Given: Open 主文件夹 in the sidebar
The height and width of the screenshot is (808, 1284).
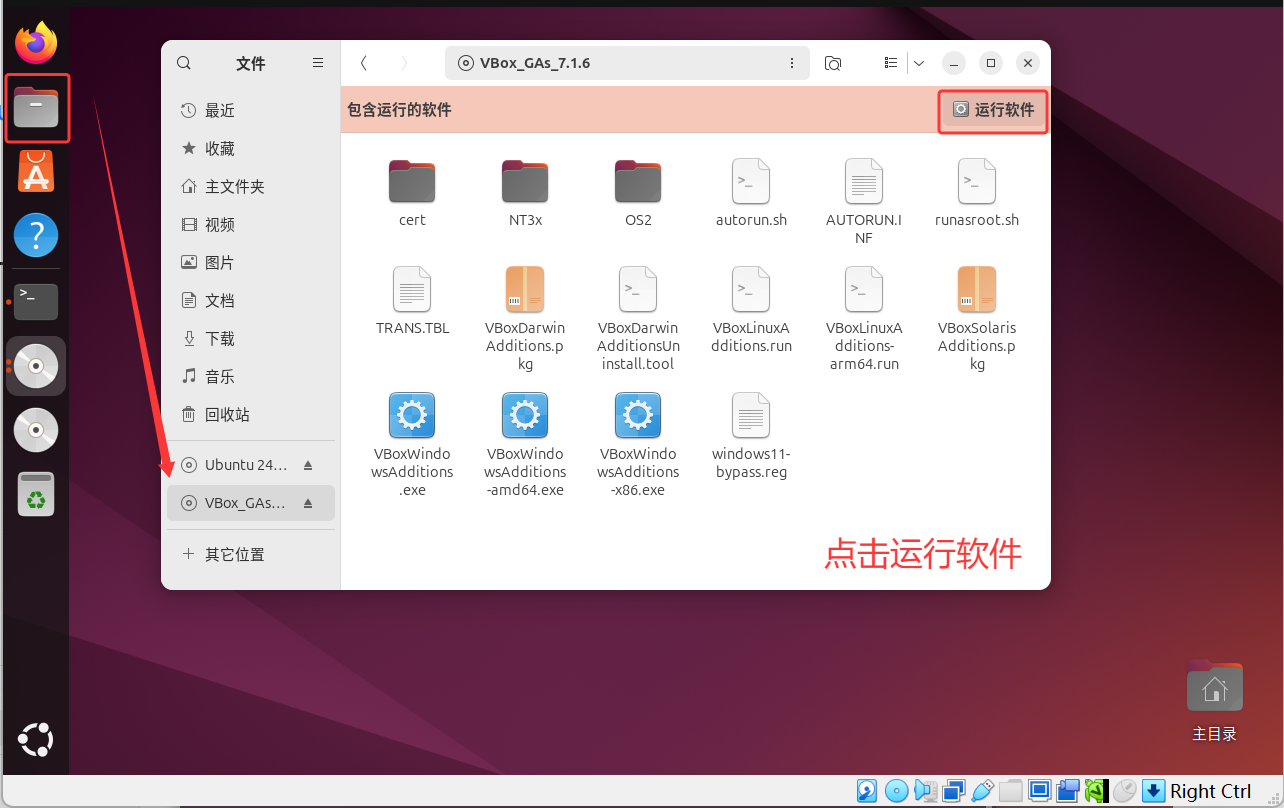Looking at the screenshot, I should point(250,186).
